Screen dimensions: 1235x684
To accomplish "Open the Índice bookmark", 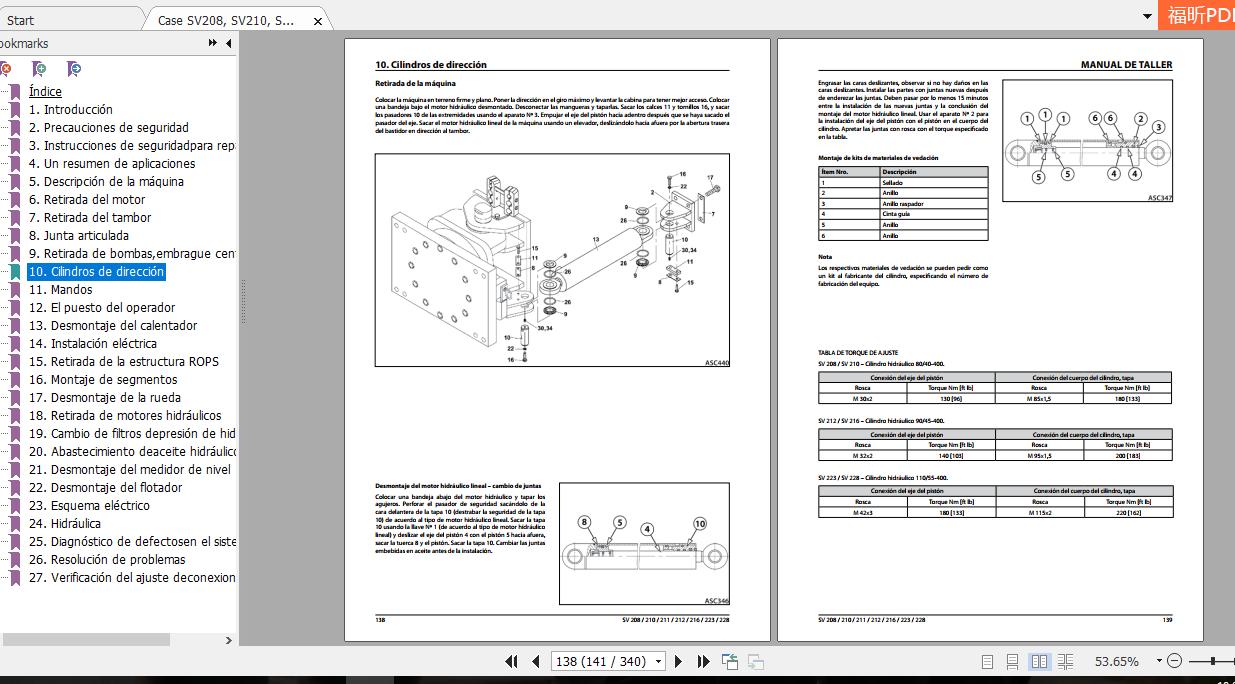I will [x=45, y=91].
